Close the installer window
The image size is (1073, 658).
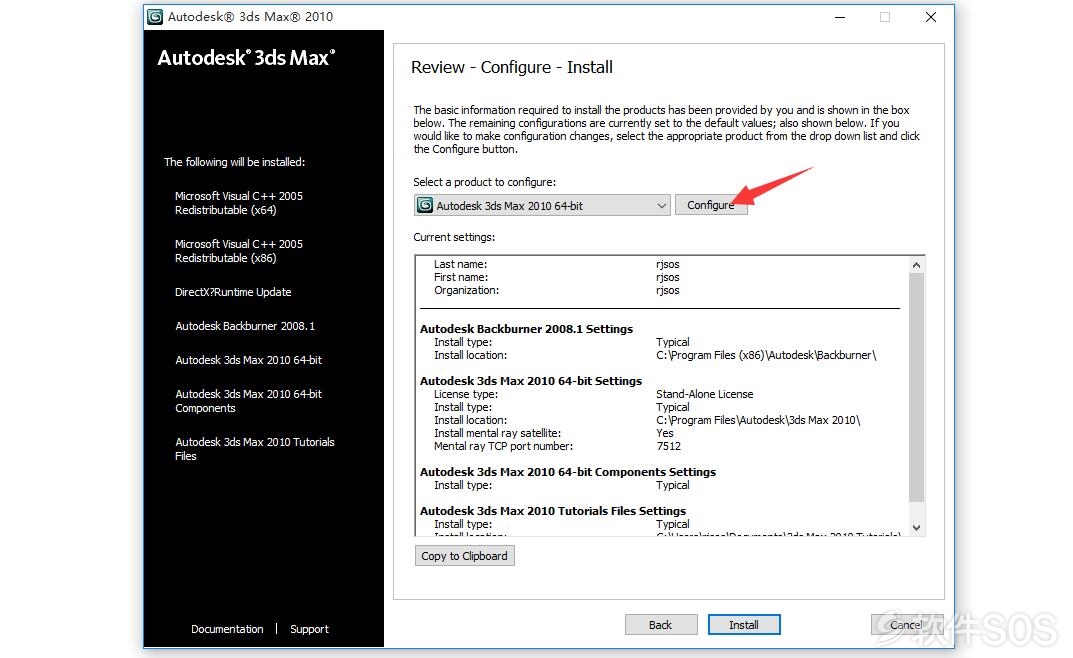click(x=931, y=17)
